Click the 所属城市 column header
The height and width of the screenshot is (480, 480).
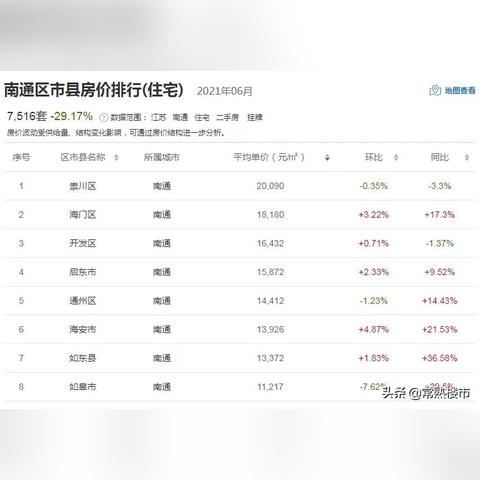pos(162,157)
